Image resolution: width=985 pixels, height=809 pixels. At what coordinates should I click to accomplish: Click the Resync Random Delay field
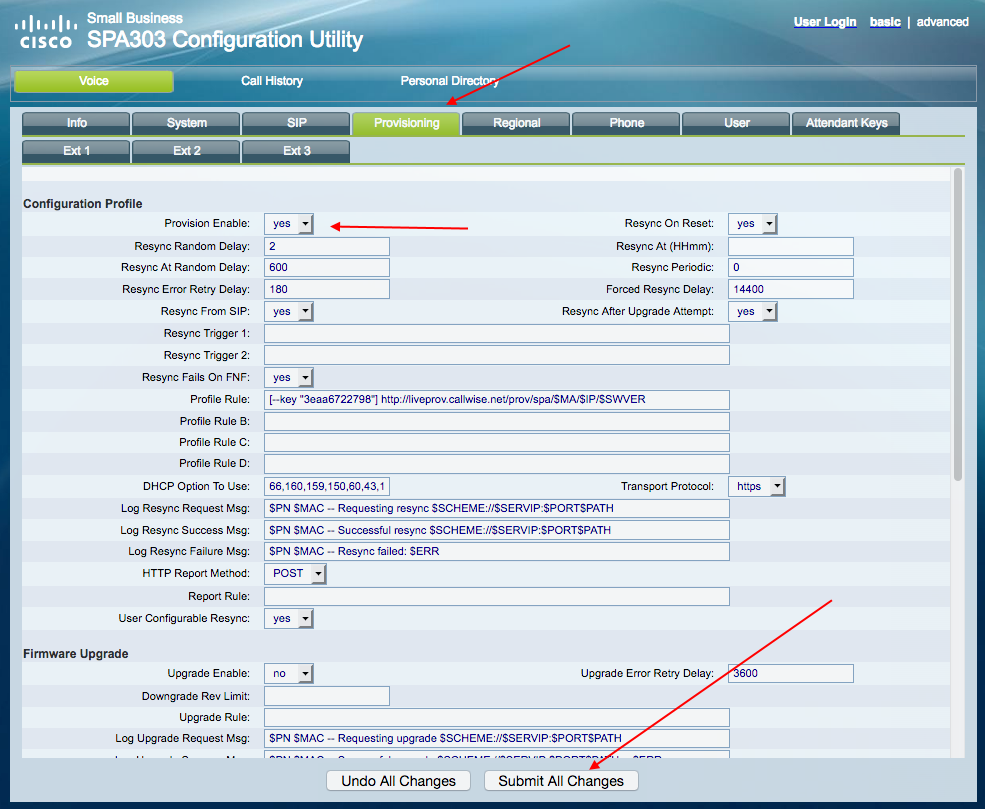pyautogui.click(x=327, y=246)
